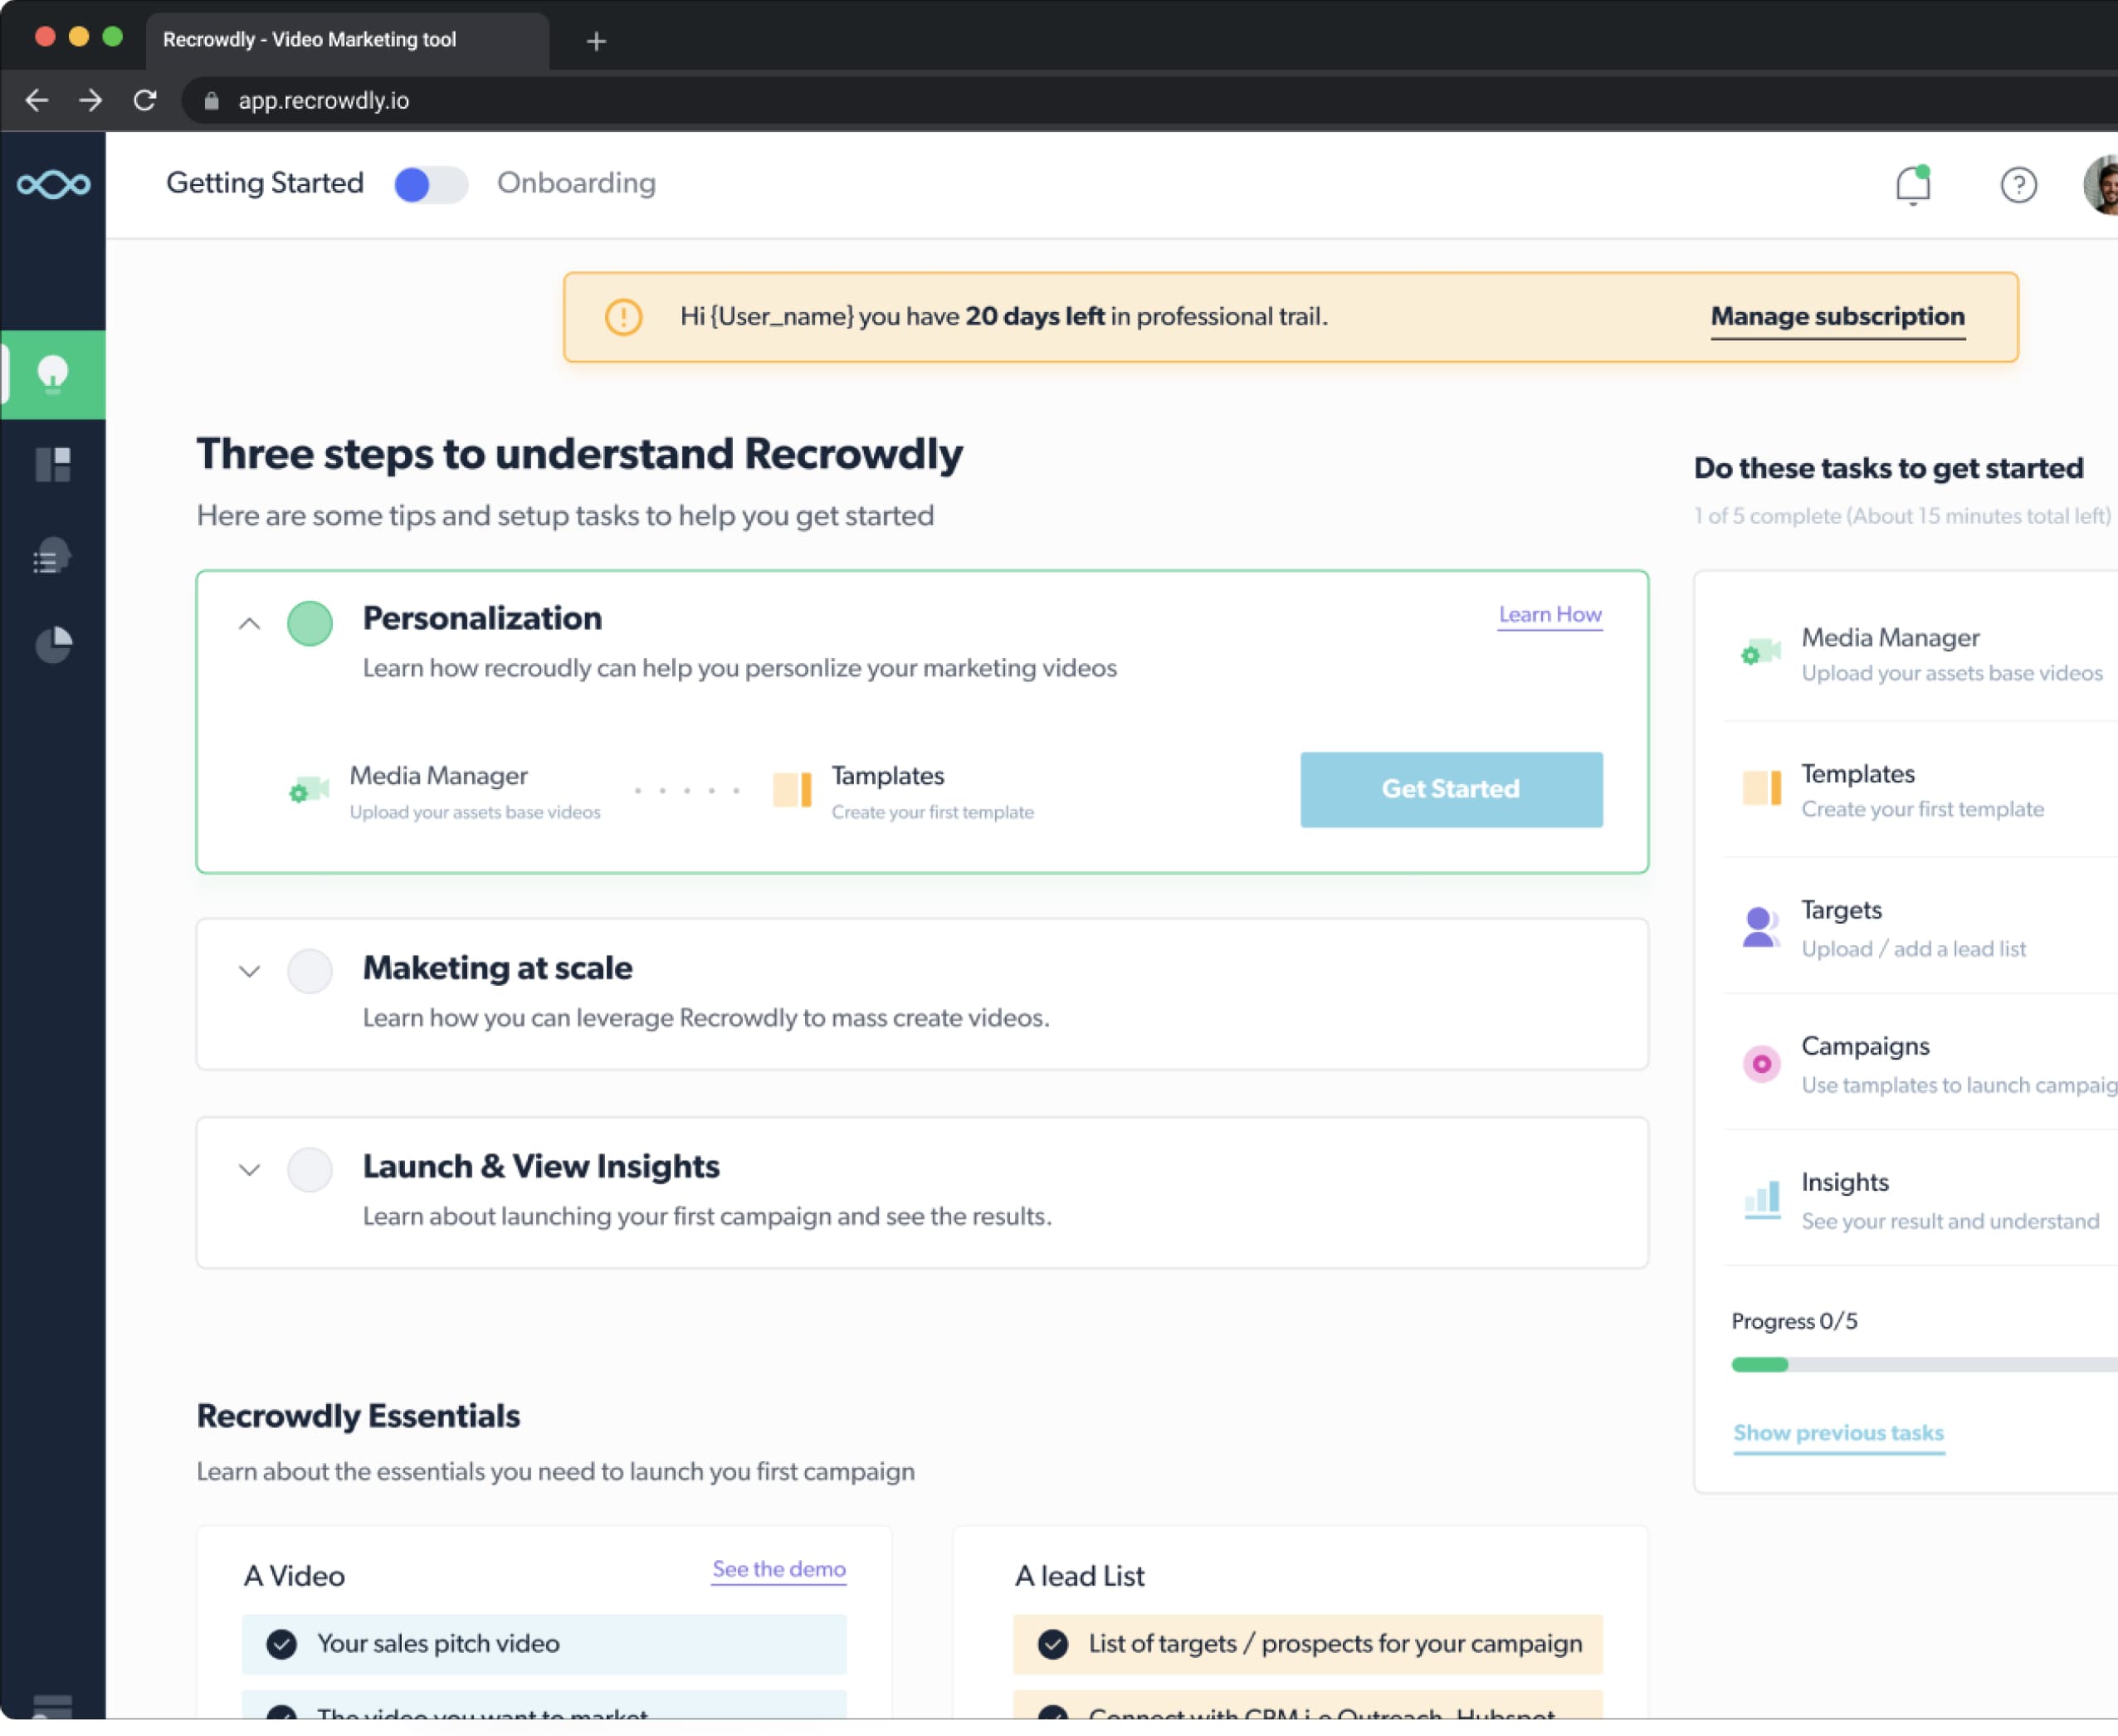
Task: Click the Targets person icon
Action: tap(1760, 926)
